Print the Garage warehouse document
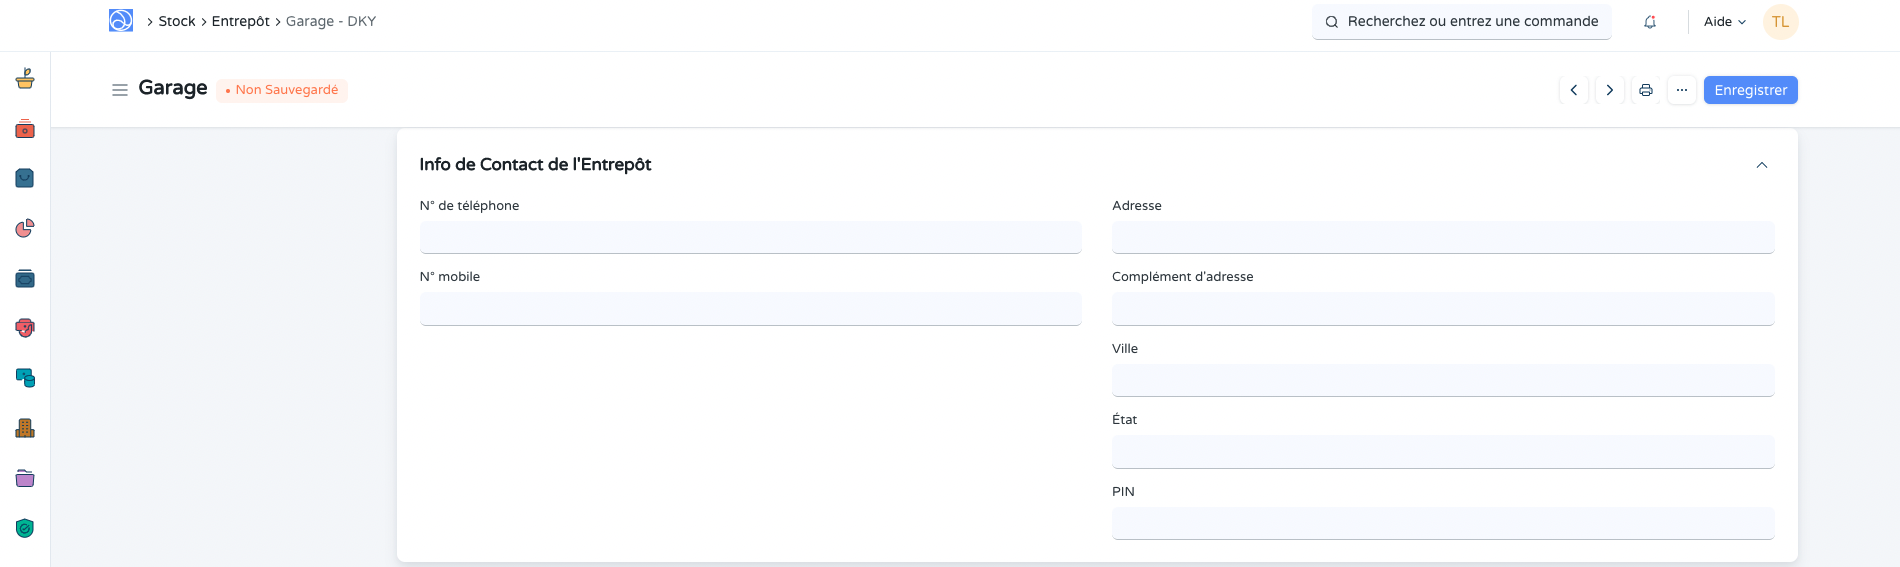Image resolution: width=1900 pixels, height=567 pixels. point(1646,90)
